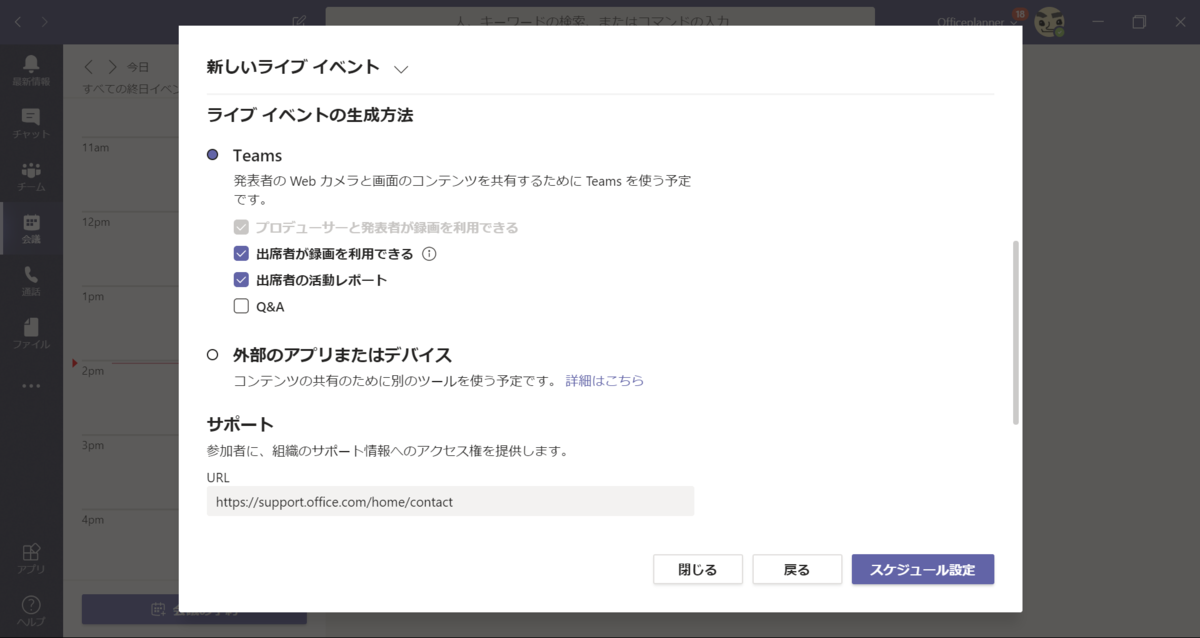This screenshot has height=638, width=1200.
Task: Open the Meetings calendar in the sidebar
Action: [31, 229]
